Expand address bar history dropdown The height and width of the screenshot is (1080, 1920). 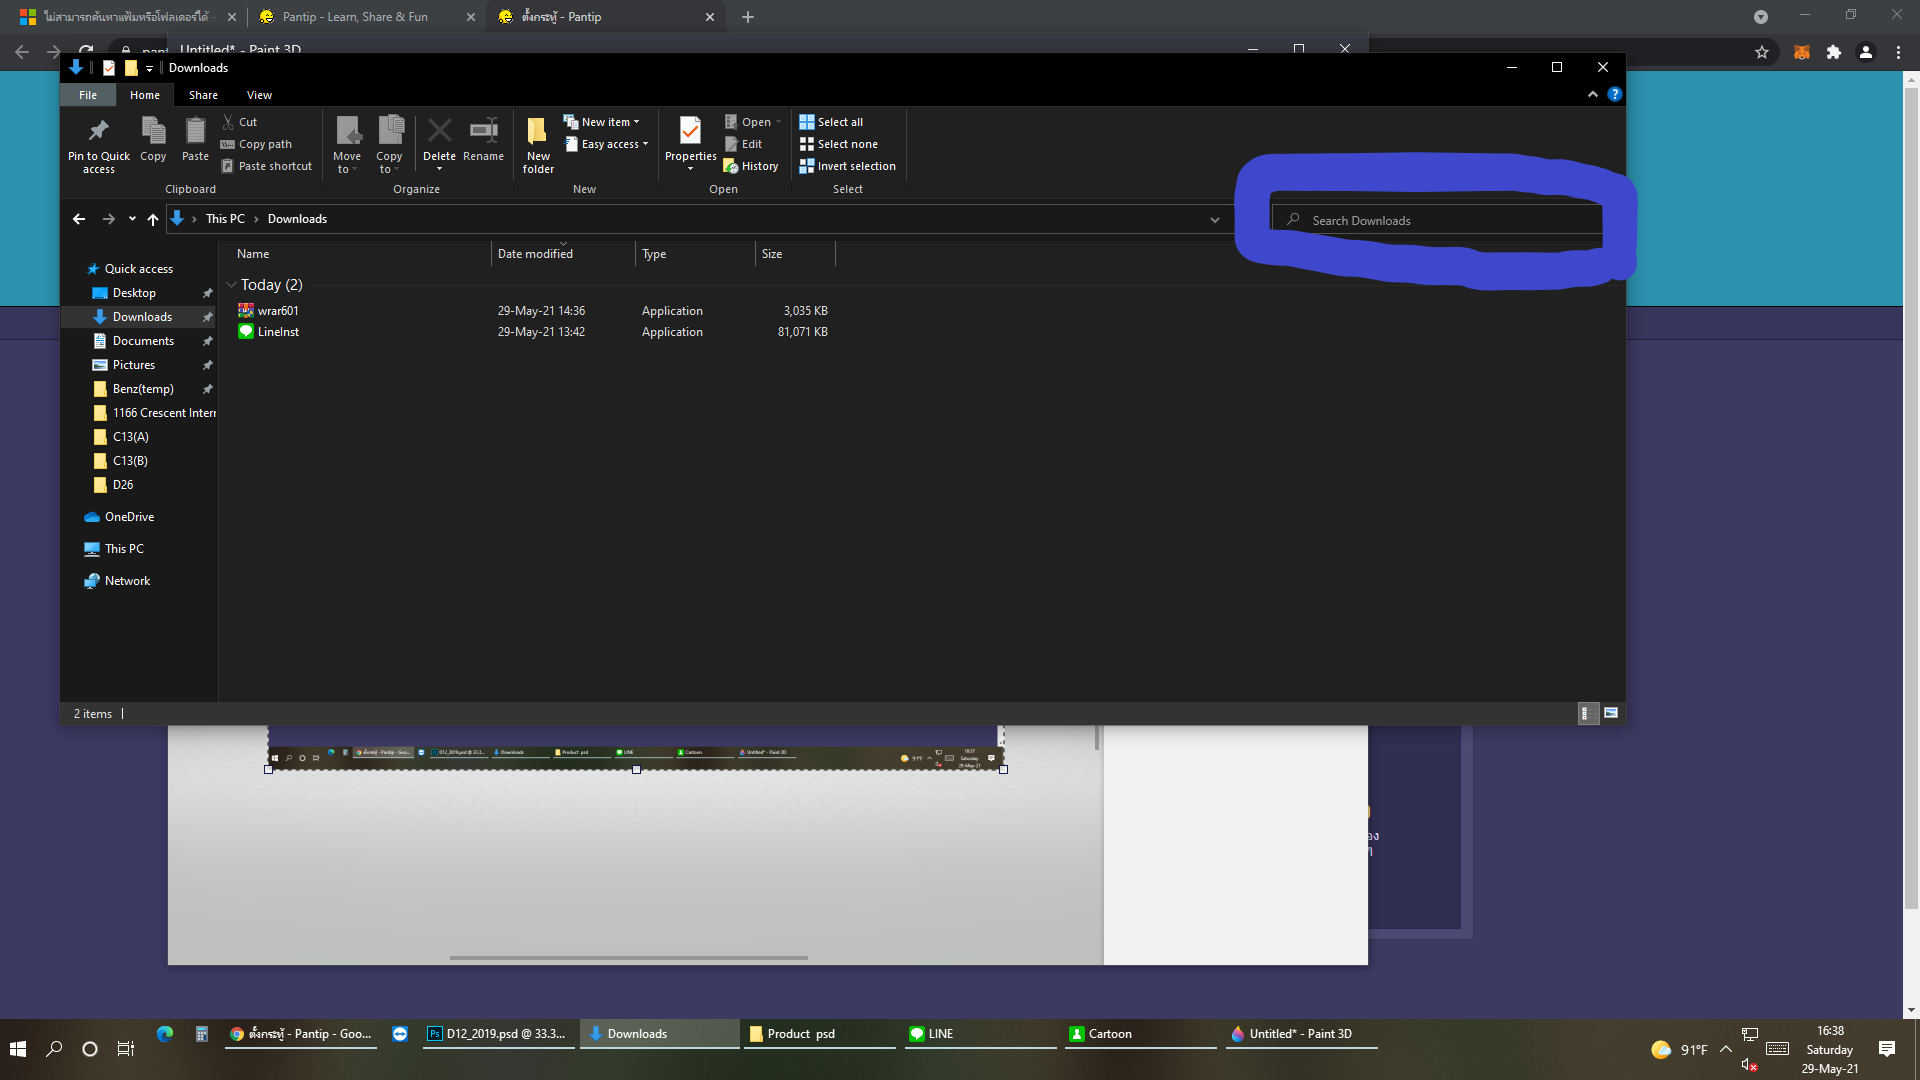tap(1214, 219)
